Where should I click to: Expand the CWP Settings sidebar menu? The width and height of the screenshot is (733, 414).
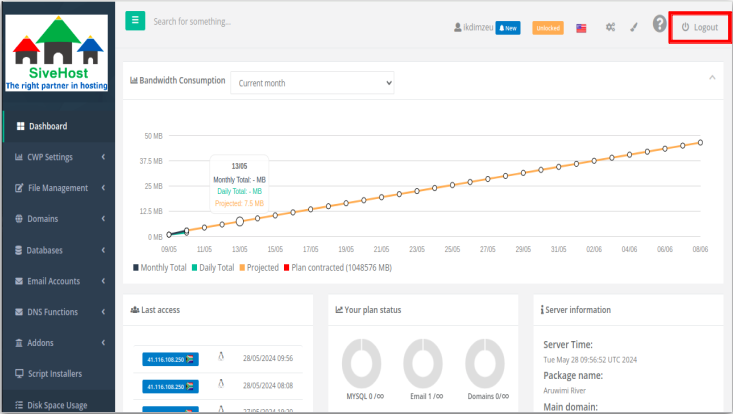tap(58, 157)
